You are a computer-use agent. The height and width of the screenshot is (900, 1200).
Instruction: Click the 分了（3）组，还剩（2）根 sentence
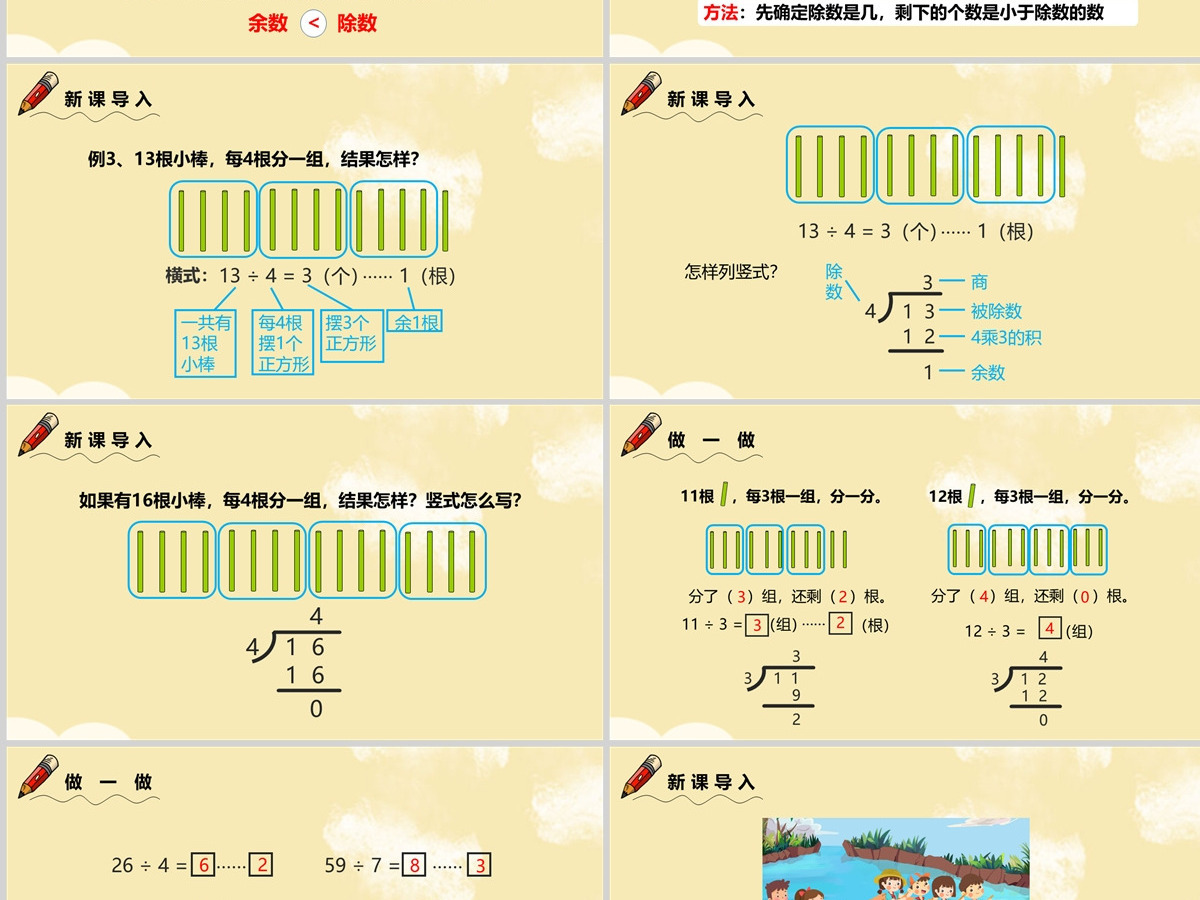[x=788, y=596]
